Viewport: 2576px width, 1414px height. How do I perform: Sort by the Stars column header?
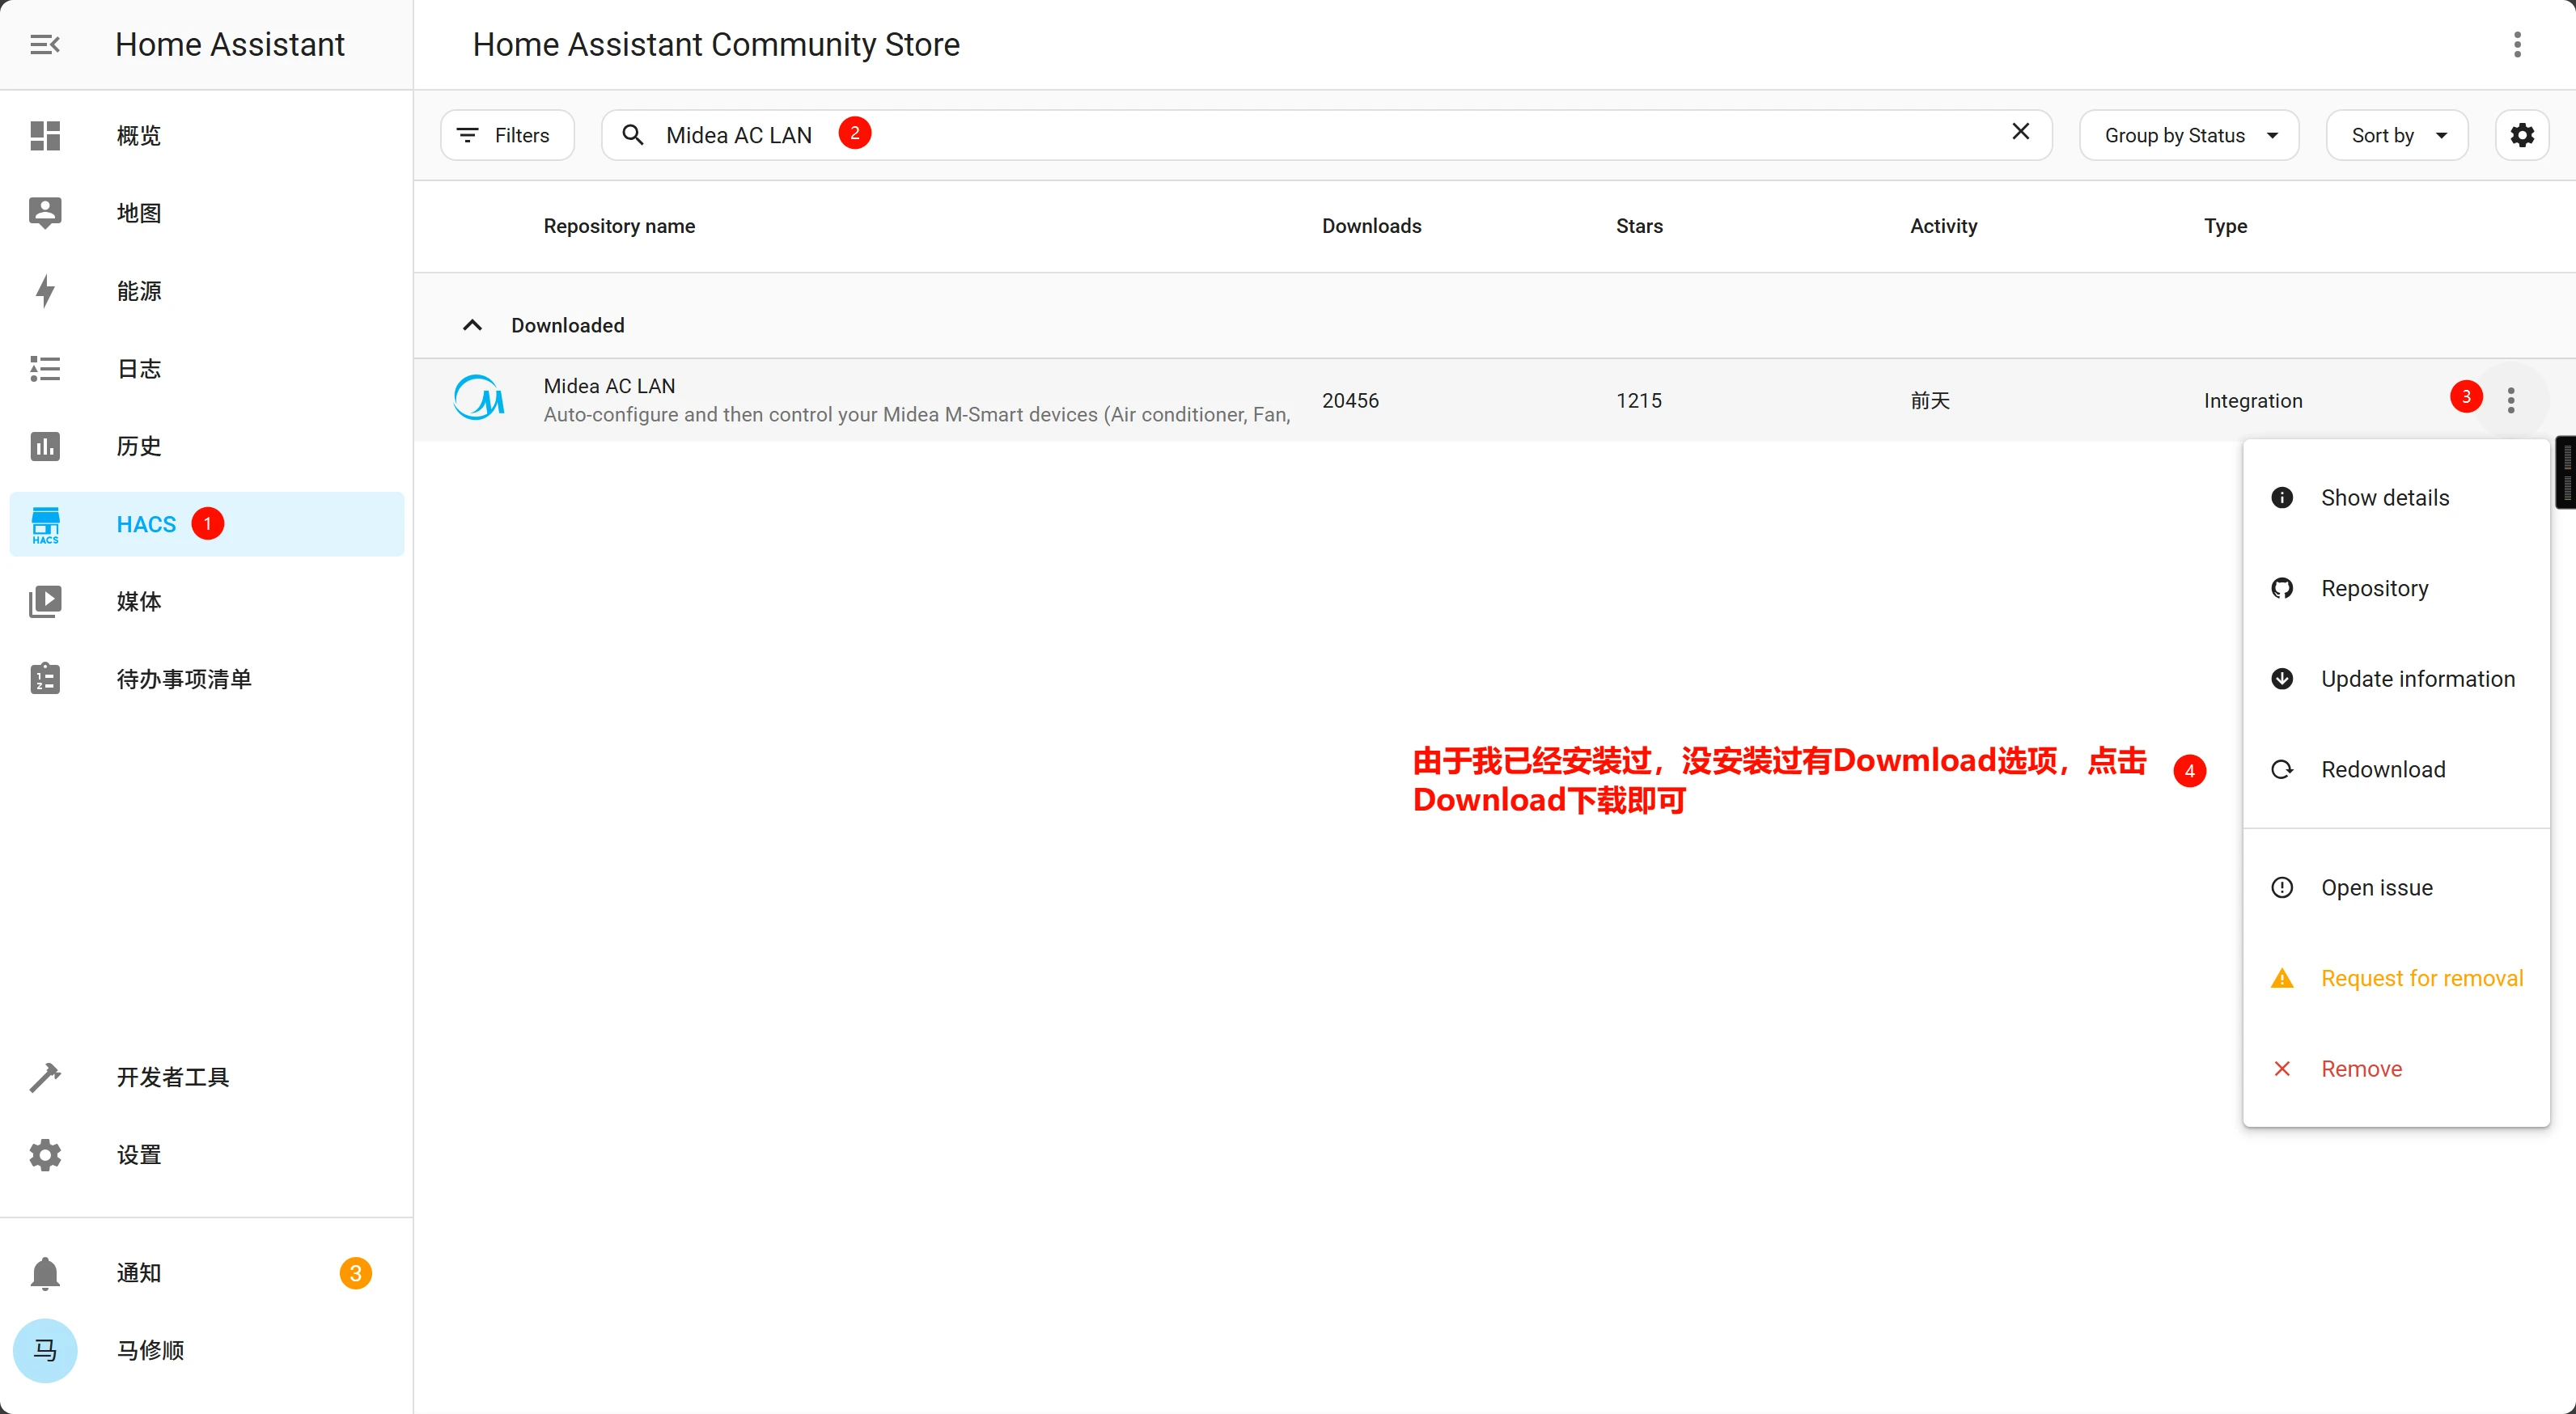[1639, 226]
